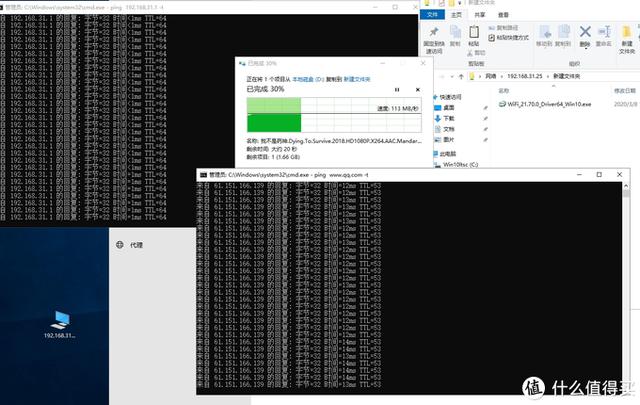Click the ping www.qq.com cmd window icon

pos(203,175)
